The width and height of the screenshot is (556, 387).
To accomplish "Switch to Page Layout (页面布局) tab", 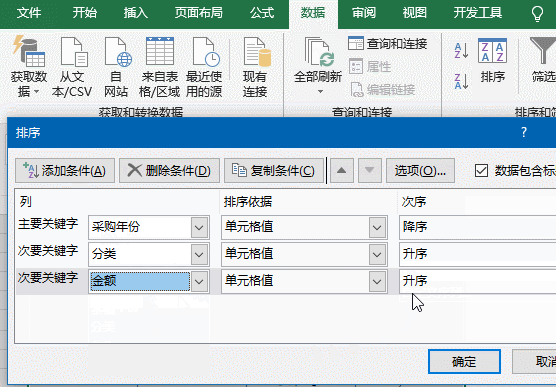I will coord(199,13).
